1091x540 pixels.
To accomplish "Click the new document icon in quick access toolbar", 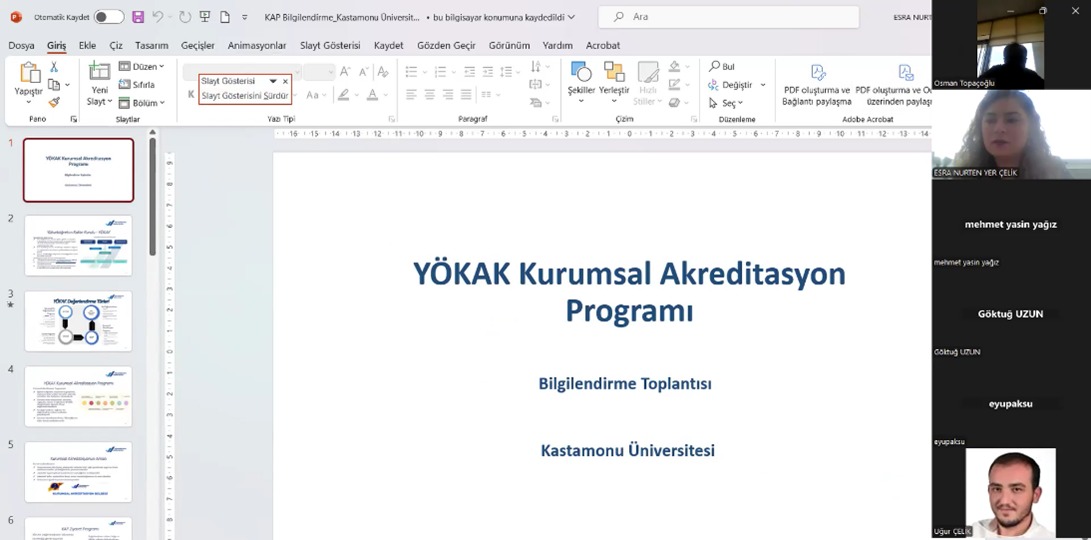I will click(x=226, y=17).
